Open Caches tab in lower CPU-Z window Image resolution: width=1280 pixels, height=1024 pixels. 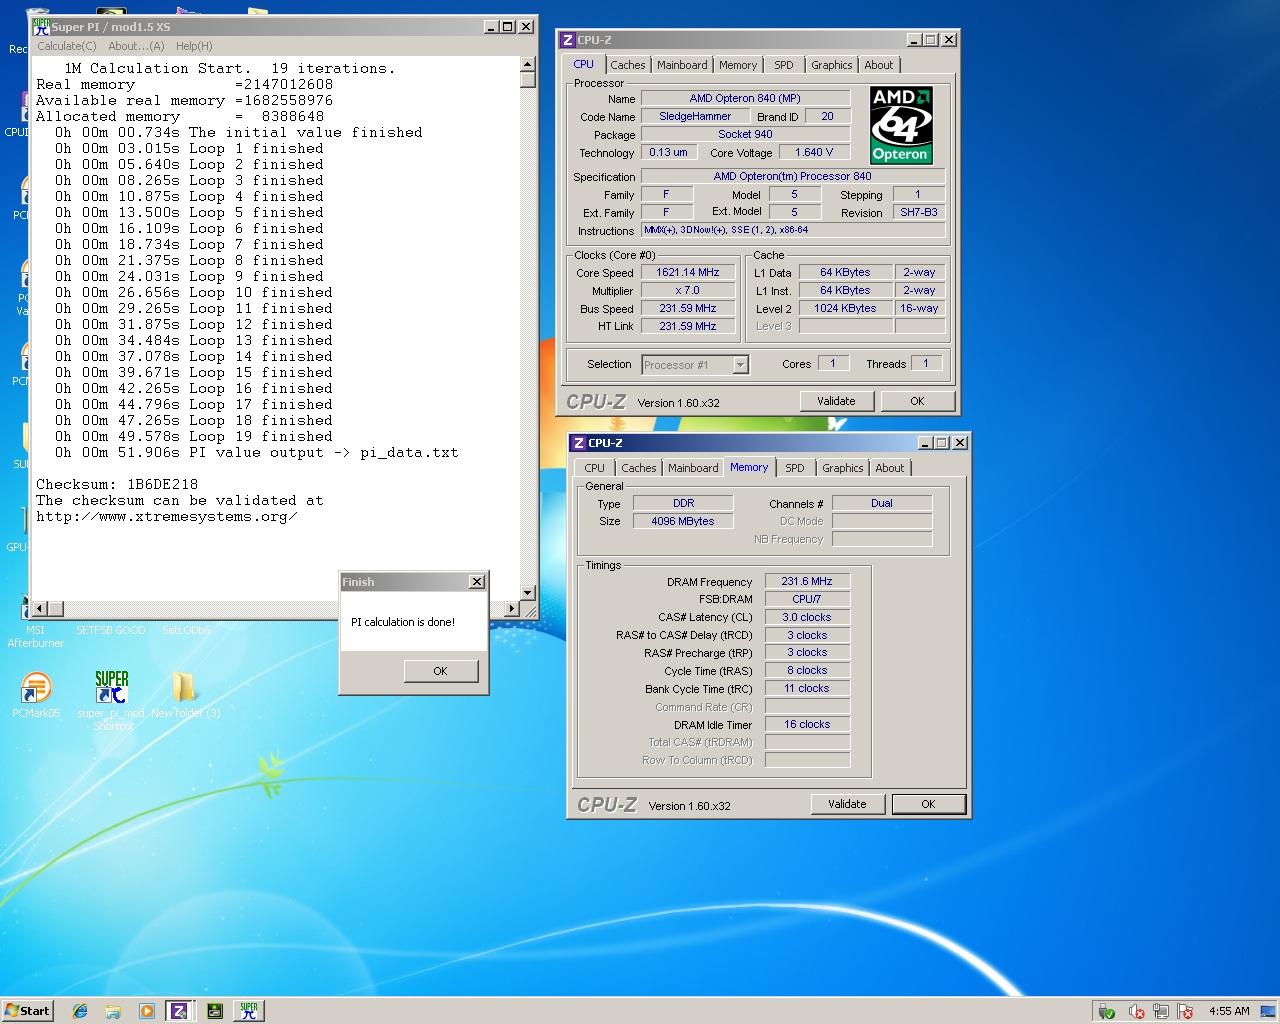coord(639,468)
